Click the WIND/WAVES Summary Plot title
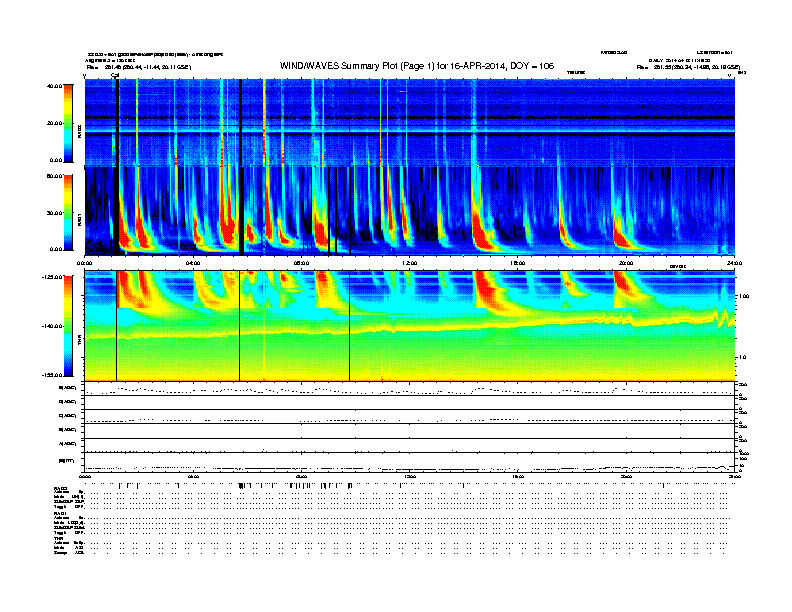Screen dimensions: 792x612 tap(417, 66)
